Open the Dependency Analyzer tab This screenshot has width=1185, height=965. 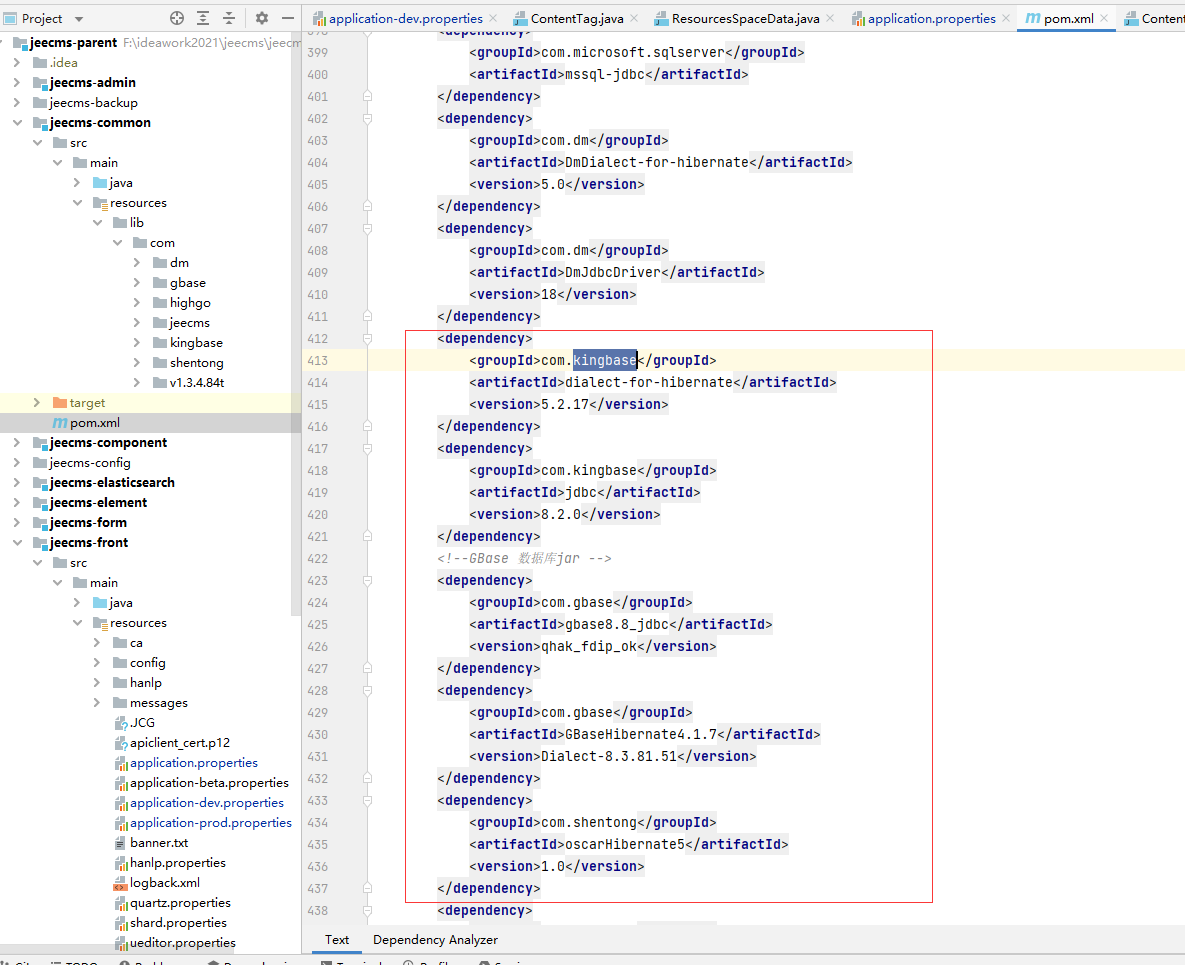435,940
